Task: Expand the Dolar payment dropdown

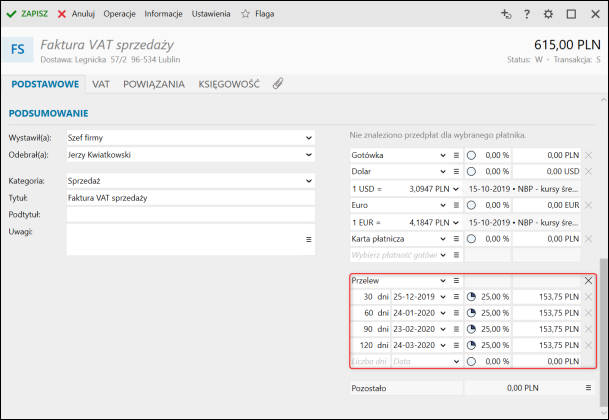Action: pos(443,171)
